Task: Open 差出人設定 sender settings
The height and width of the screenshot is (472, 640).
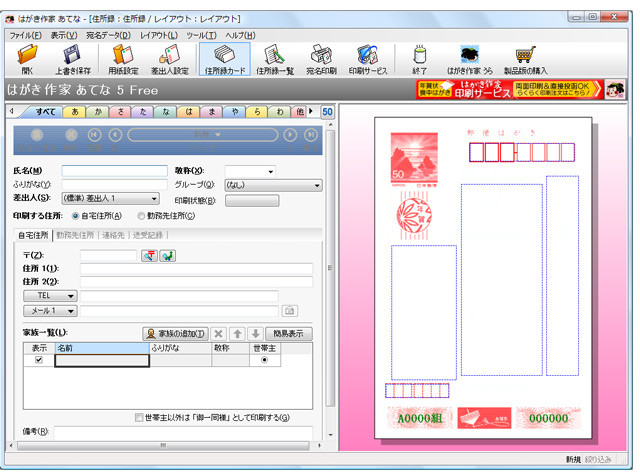Action: point(170,60)
